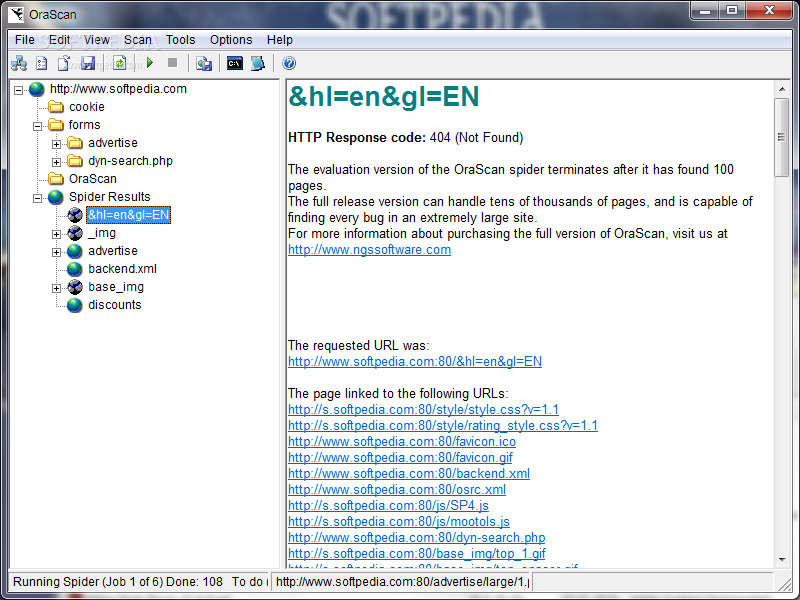Click the report scrollbar up arrow

point(782,89)
